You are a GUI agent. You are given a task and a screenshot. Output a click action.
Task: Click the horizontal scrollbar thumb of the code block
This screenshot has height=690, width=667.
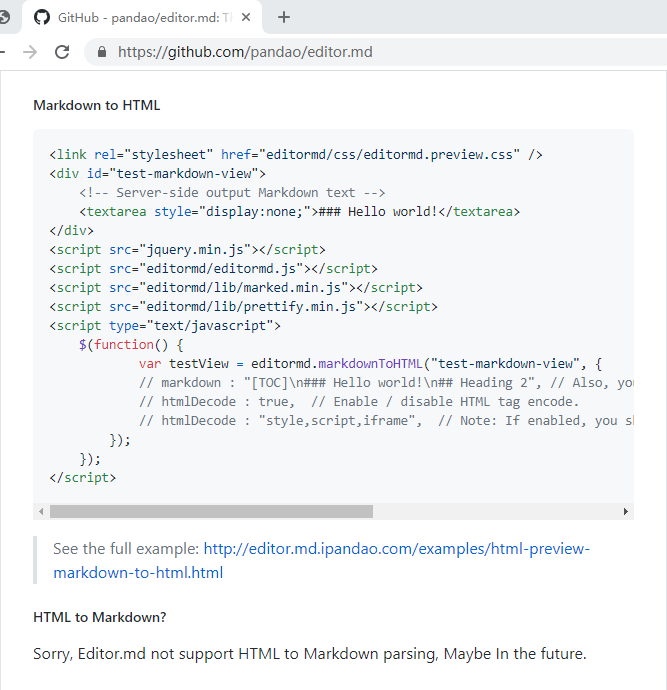coord(211,511)
